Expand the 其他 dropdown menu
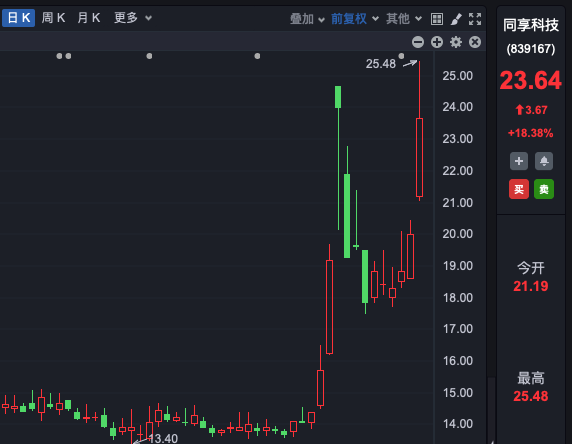The image size is (572, 444). (404, 19)
